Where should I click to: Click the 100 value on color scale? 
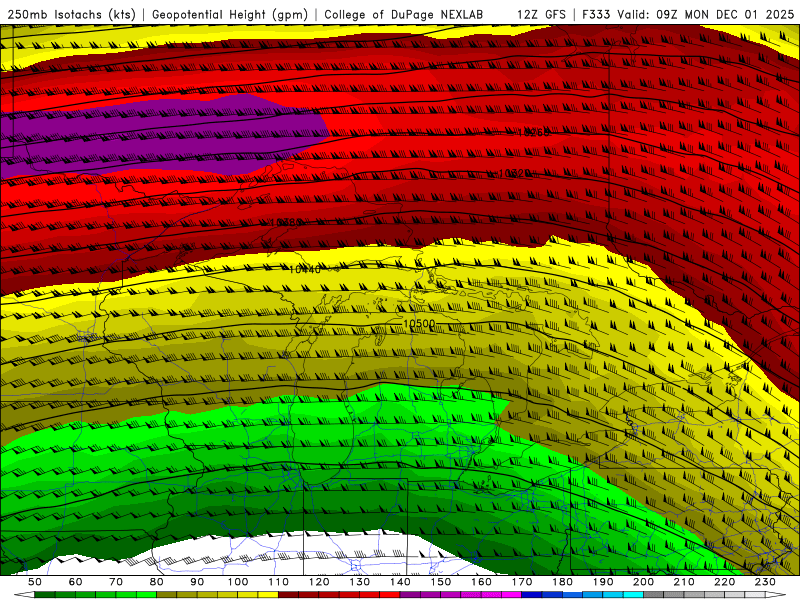(x=238, y=582)
